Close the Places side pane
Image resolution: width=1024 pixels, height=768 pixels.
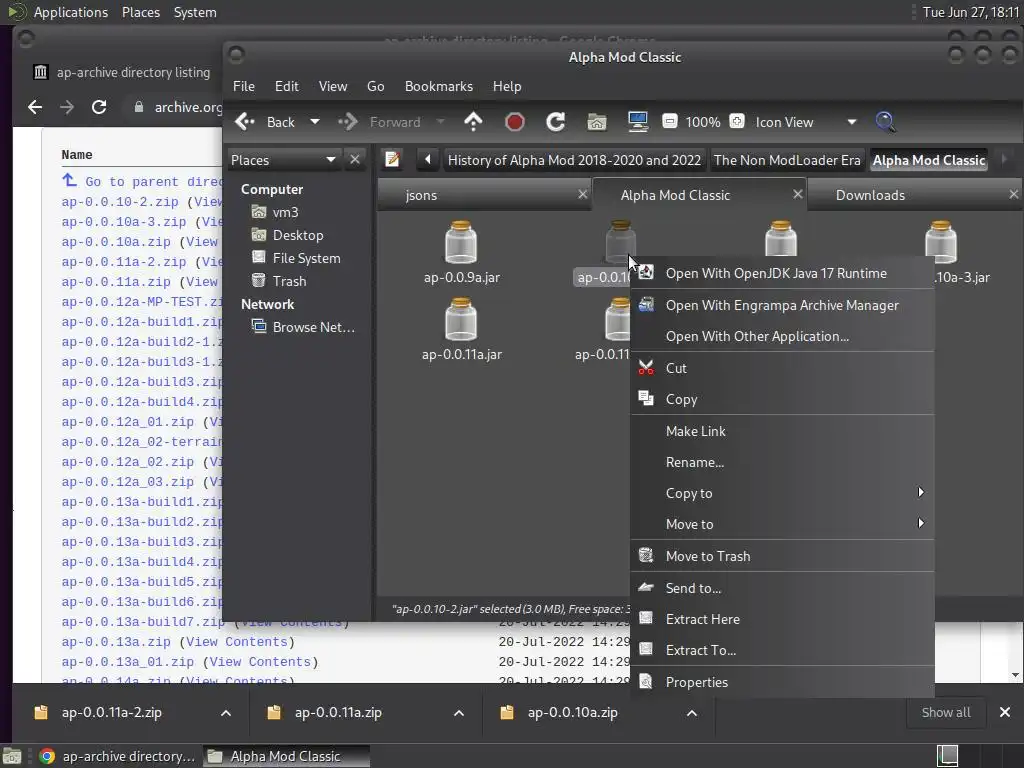point(355,159)
